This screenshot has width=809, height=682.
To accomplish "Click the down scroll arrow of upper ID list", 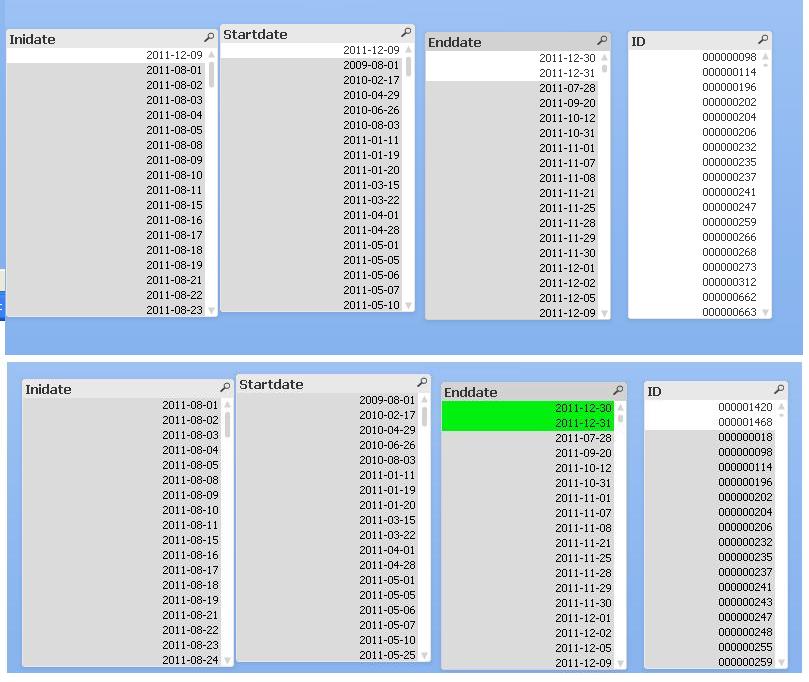I will (x=766, y=312).
